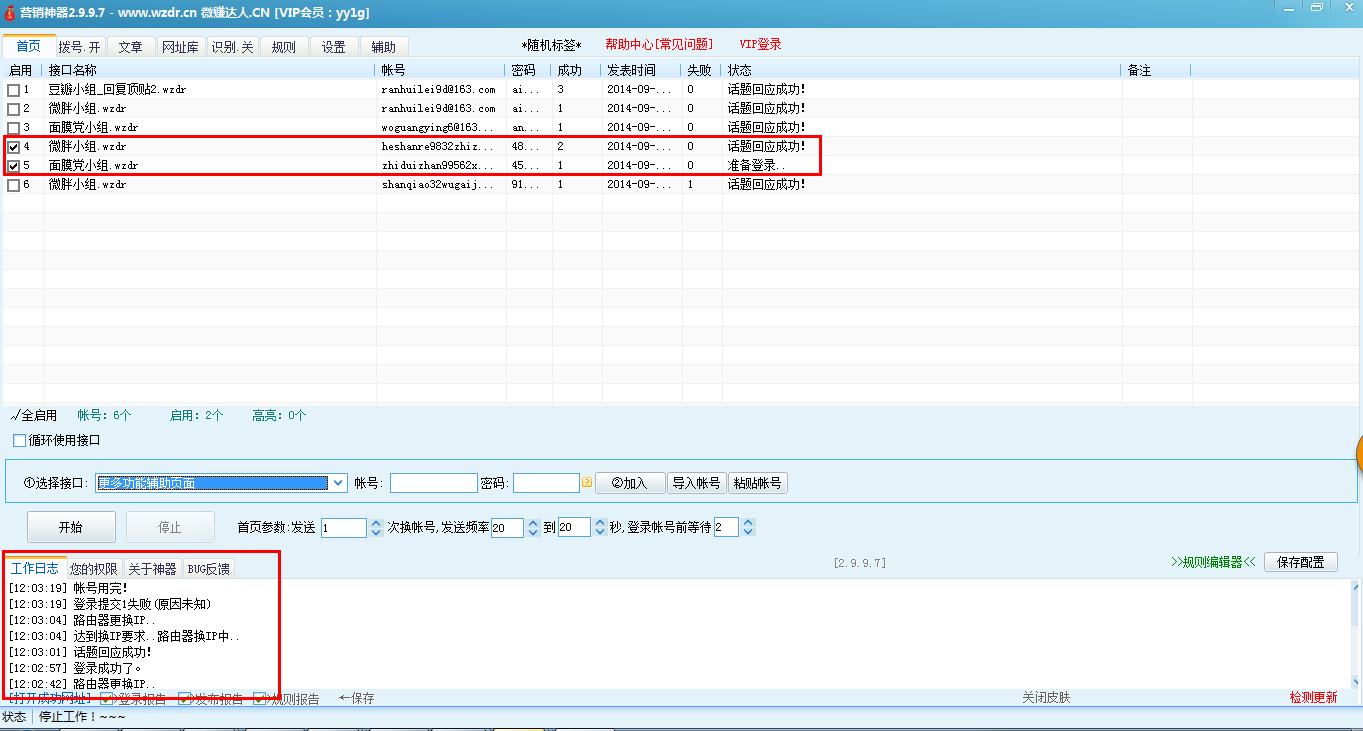Click the 导入帐号 button
The image size is (1363, 731).
coord(696,483)
